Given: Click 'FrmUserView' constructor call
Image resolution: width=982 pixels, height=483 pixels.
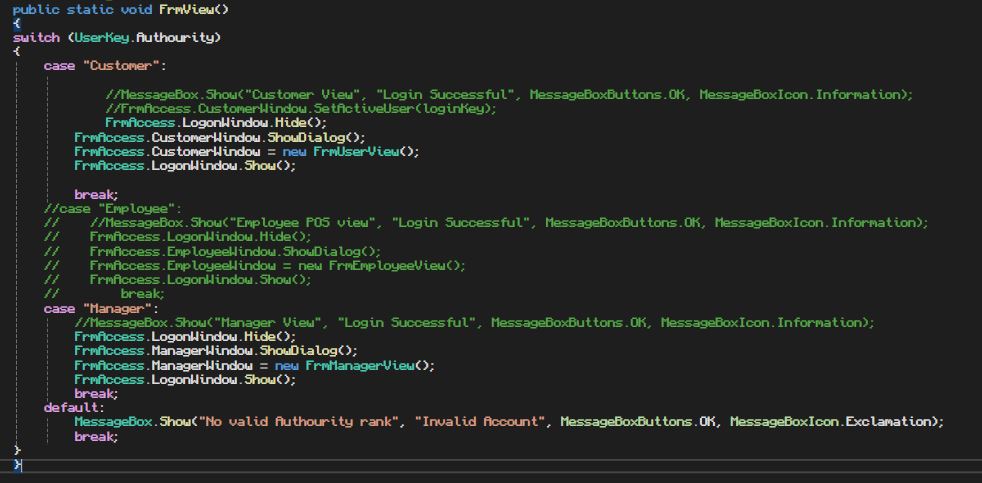Looking at the screenshot, I should pos(356,152).
